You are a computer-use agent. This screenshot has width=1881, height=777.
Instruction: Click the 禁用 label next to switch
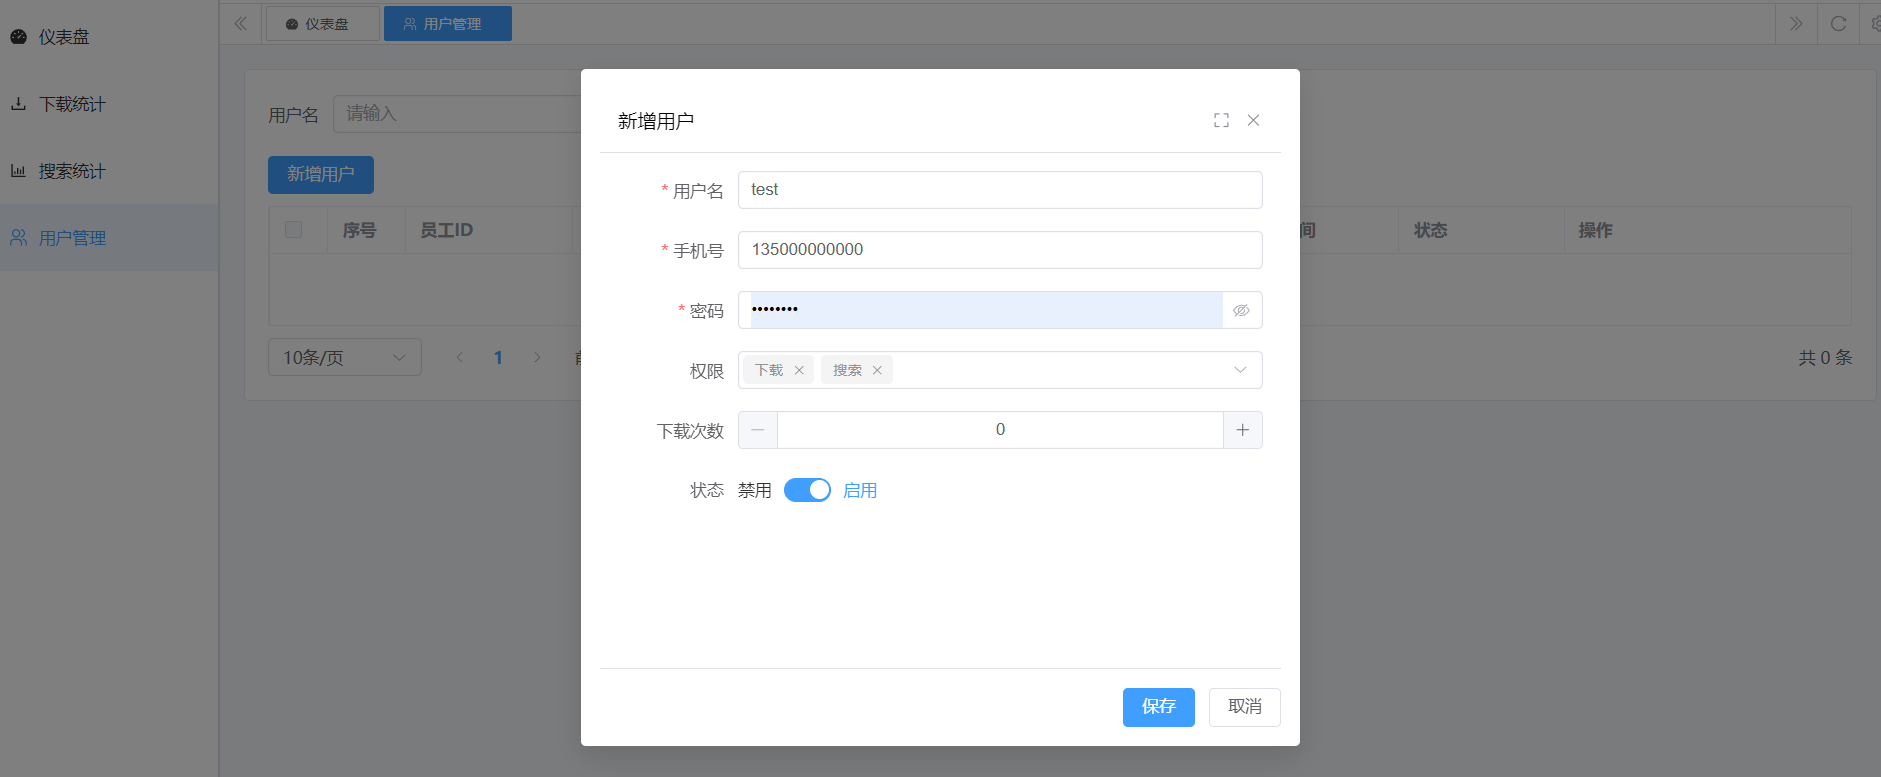point(755,490)
